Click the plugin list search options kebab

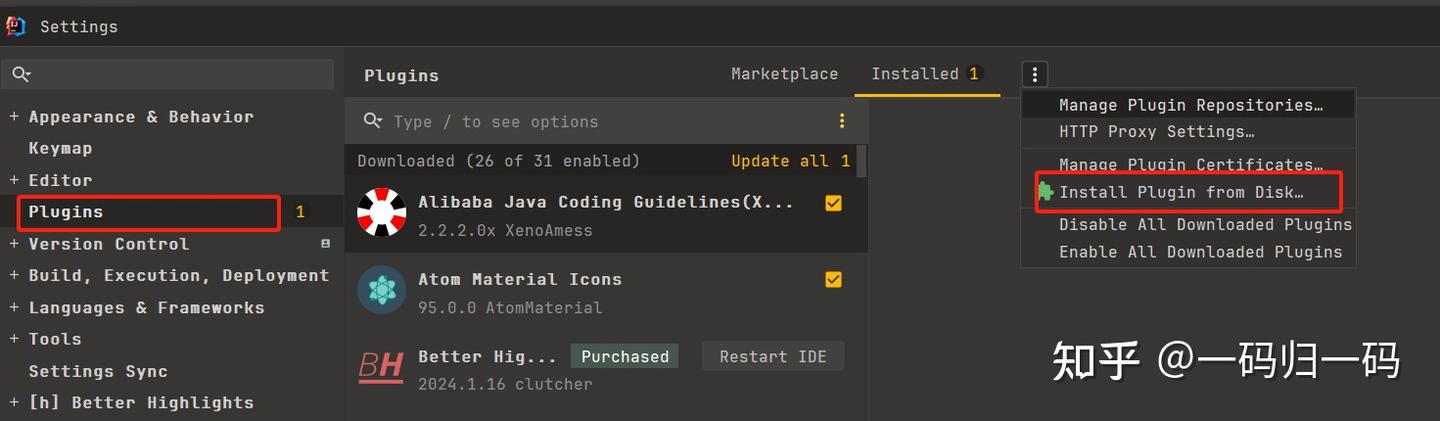pyautogui.click(x=842, y=121)
